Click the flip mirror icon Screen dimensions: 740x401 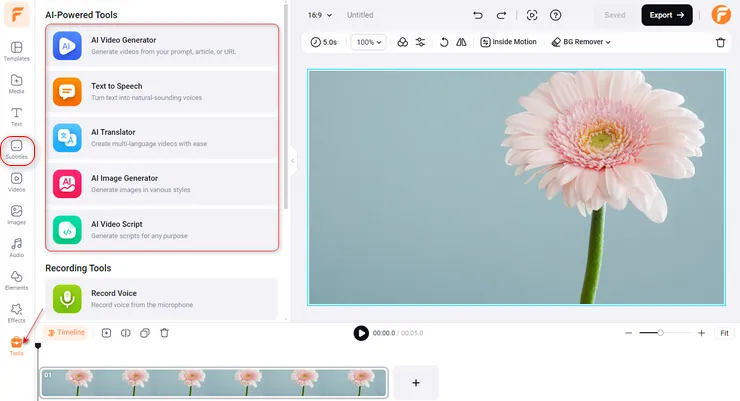(x=462, y=42)
